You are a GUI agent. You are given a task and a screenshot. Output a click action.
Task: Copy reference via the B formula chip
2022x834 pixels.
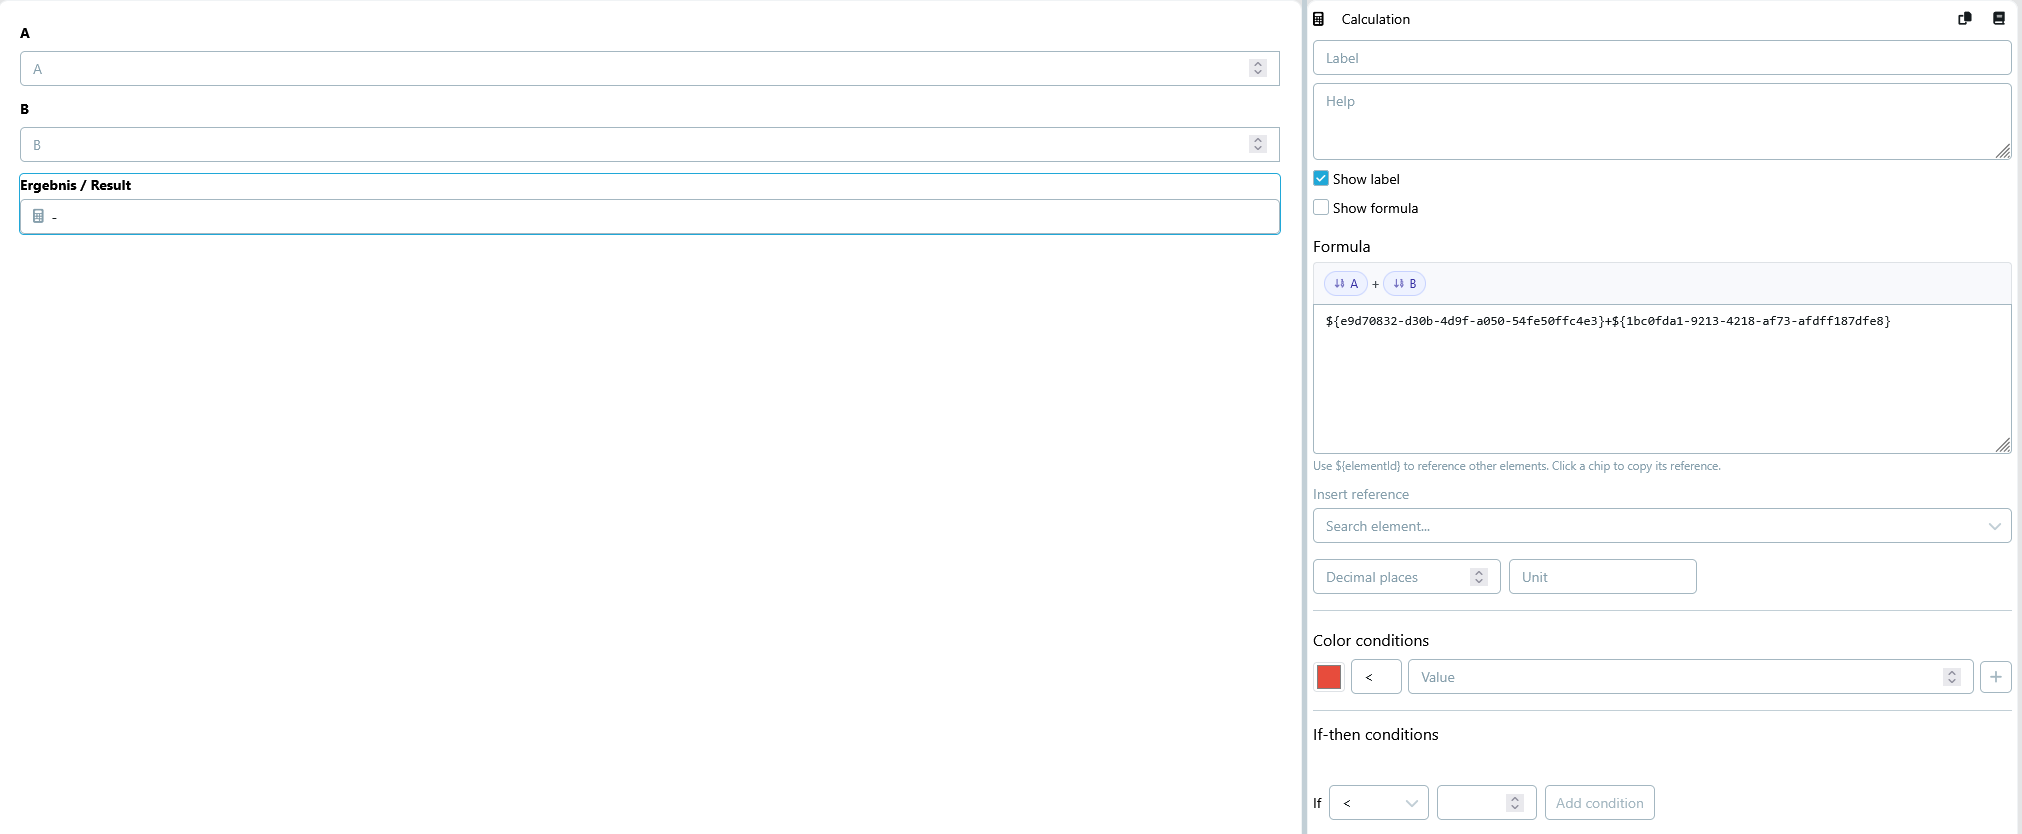[1404, 284]
